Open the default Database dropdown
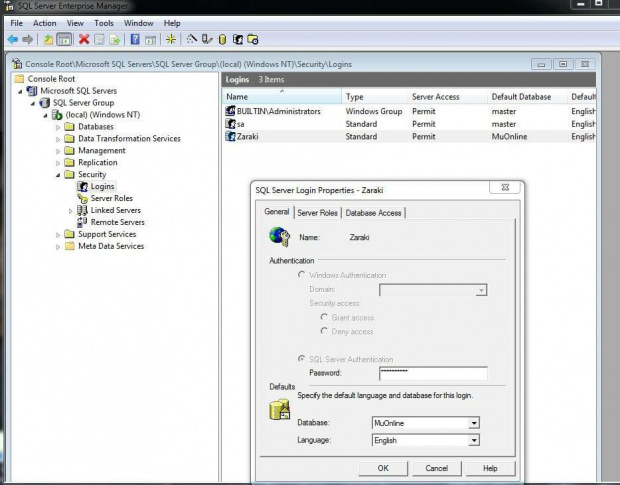The height and width of the screenshot is (485, 620). [474, 423]
